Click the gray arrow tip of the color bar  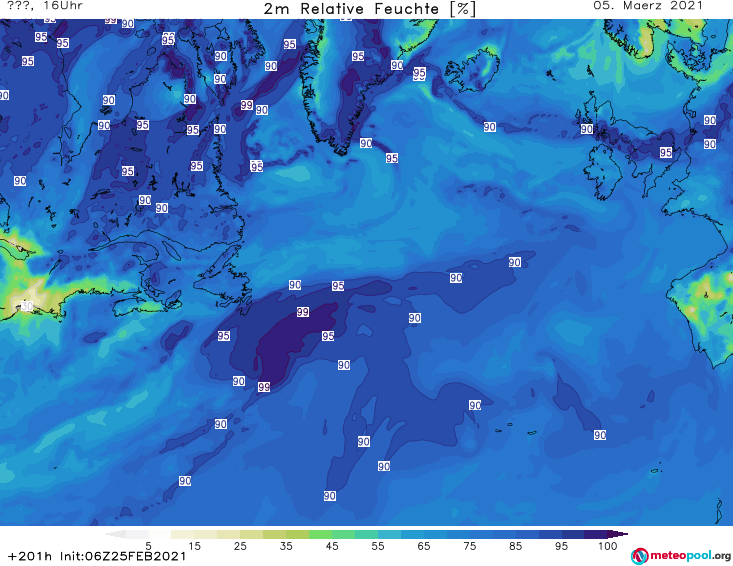[116, 534]
